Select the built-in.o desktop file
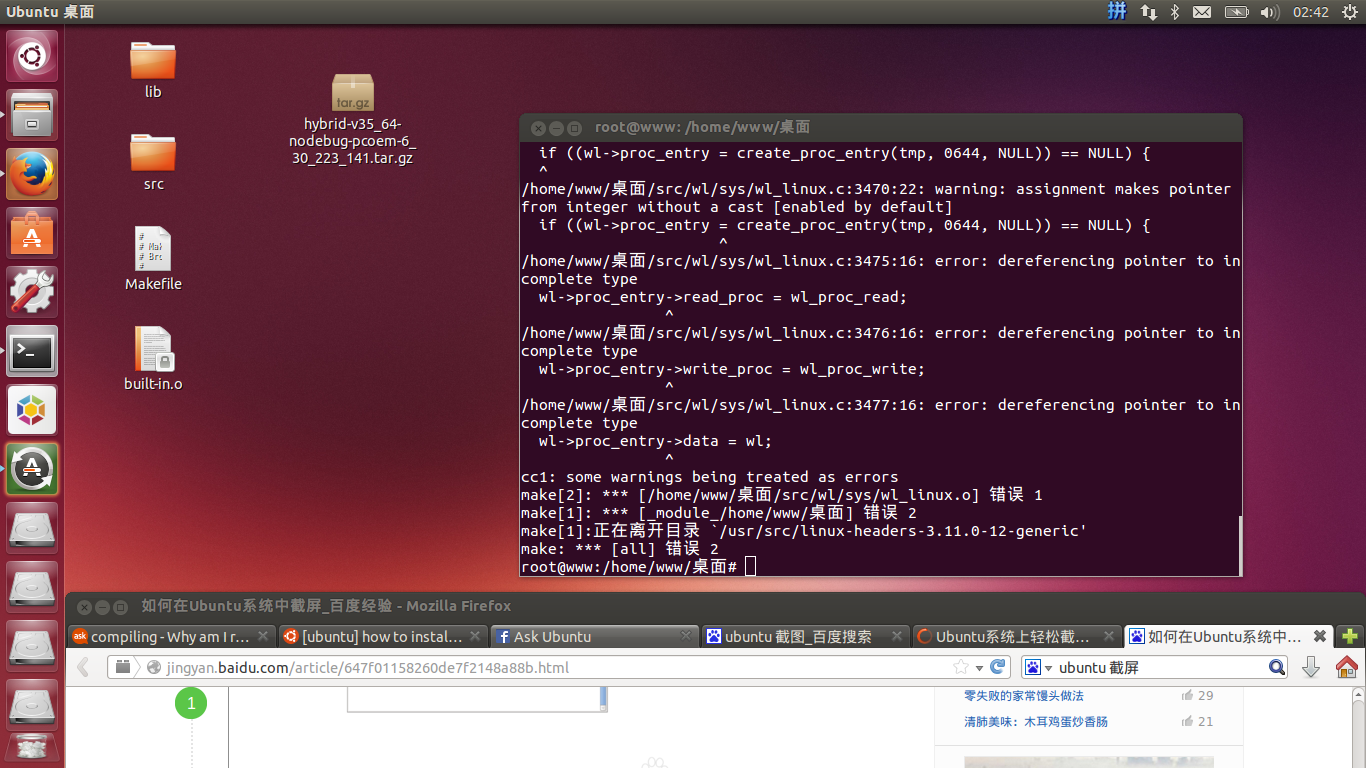1366x768 pixels. tap(153, 358)
